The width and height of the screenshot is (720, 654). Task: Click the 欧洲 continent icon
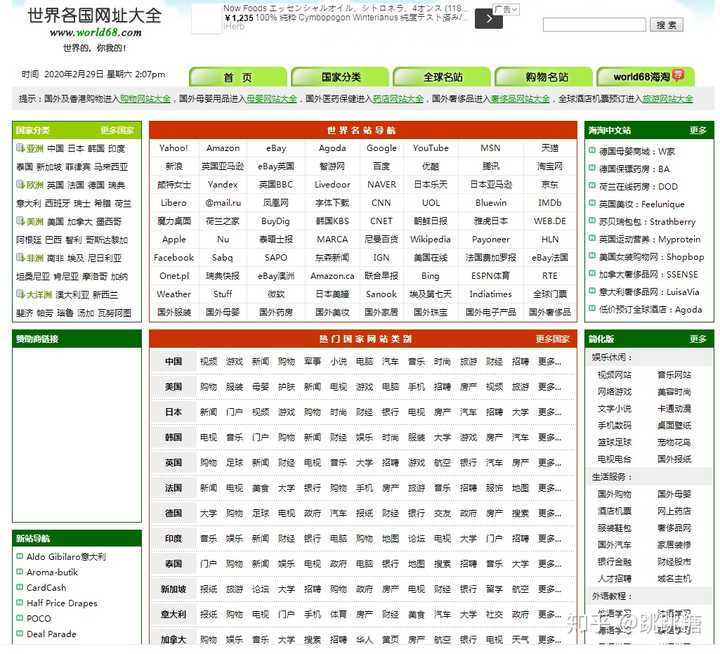click(20, 185)
